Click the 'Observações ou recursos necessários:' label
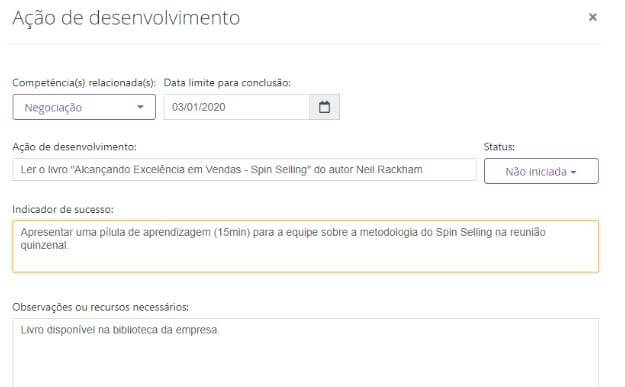 (x=100, y=307)
